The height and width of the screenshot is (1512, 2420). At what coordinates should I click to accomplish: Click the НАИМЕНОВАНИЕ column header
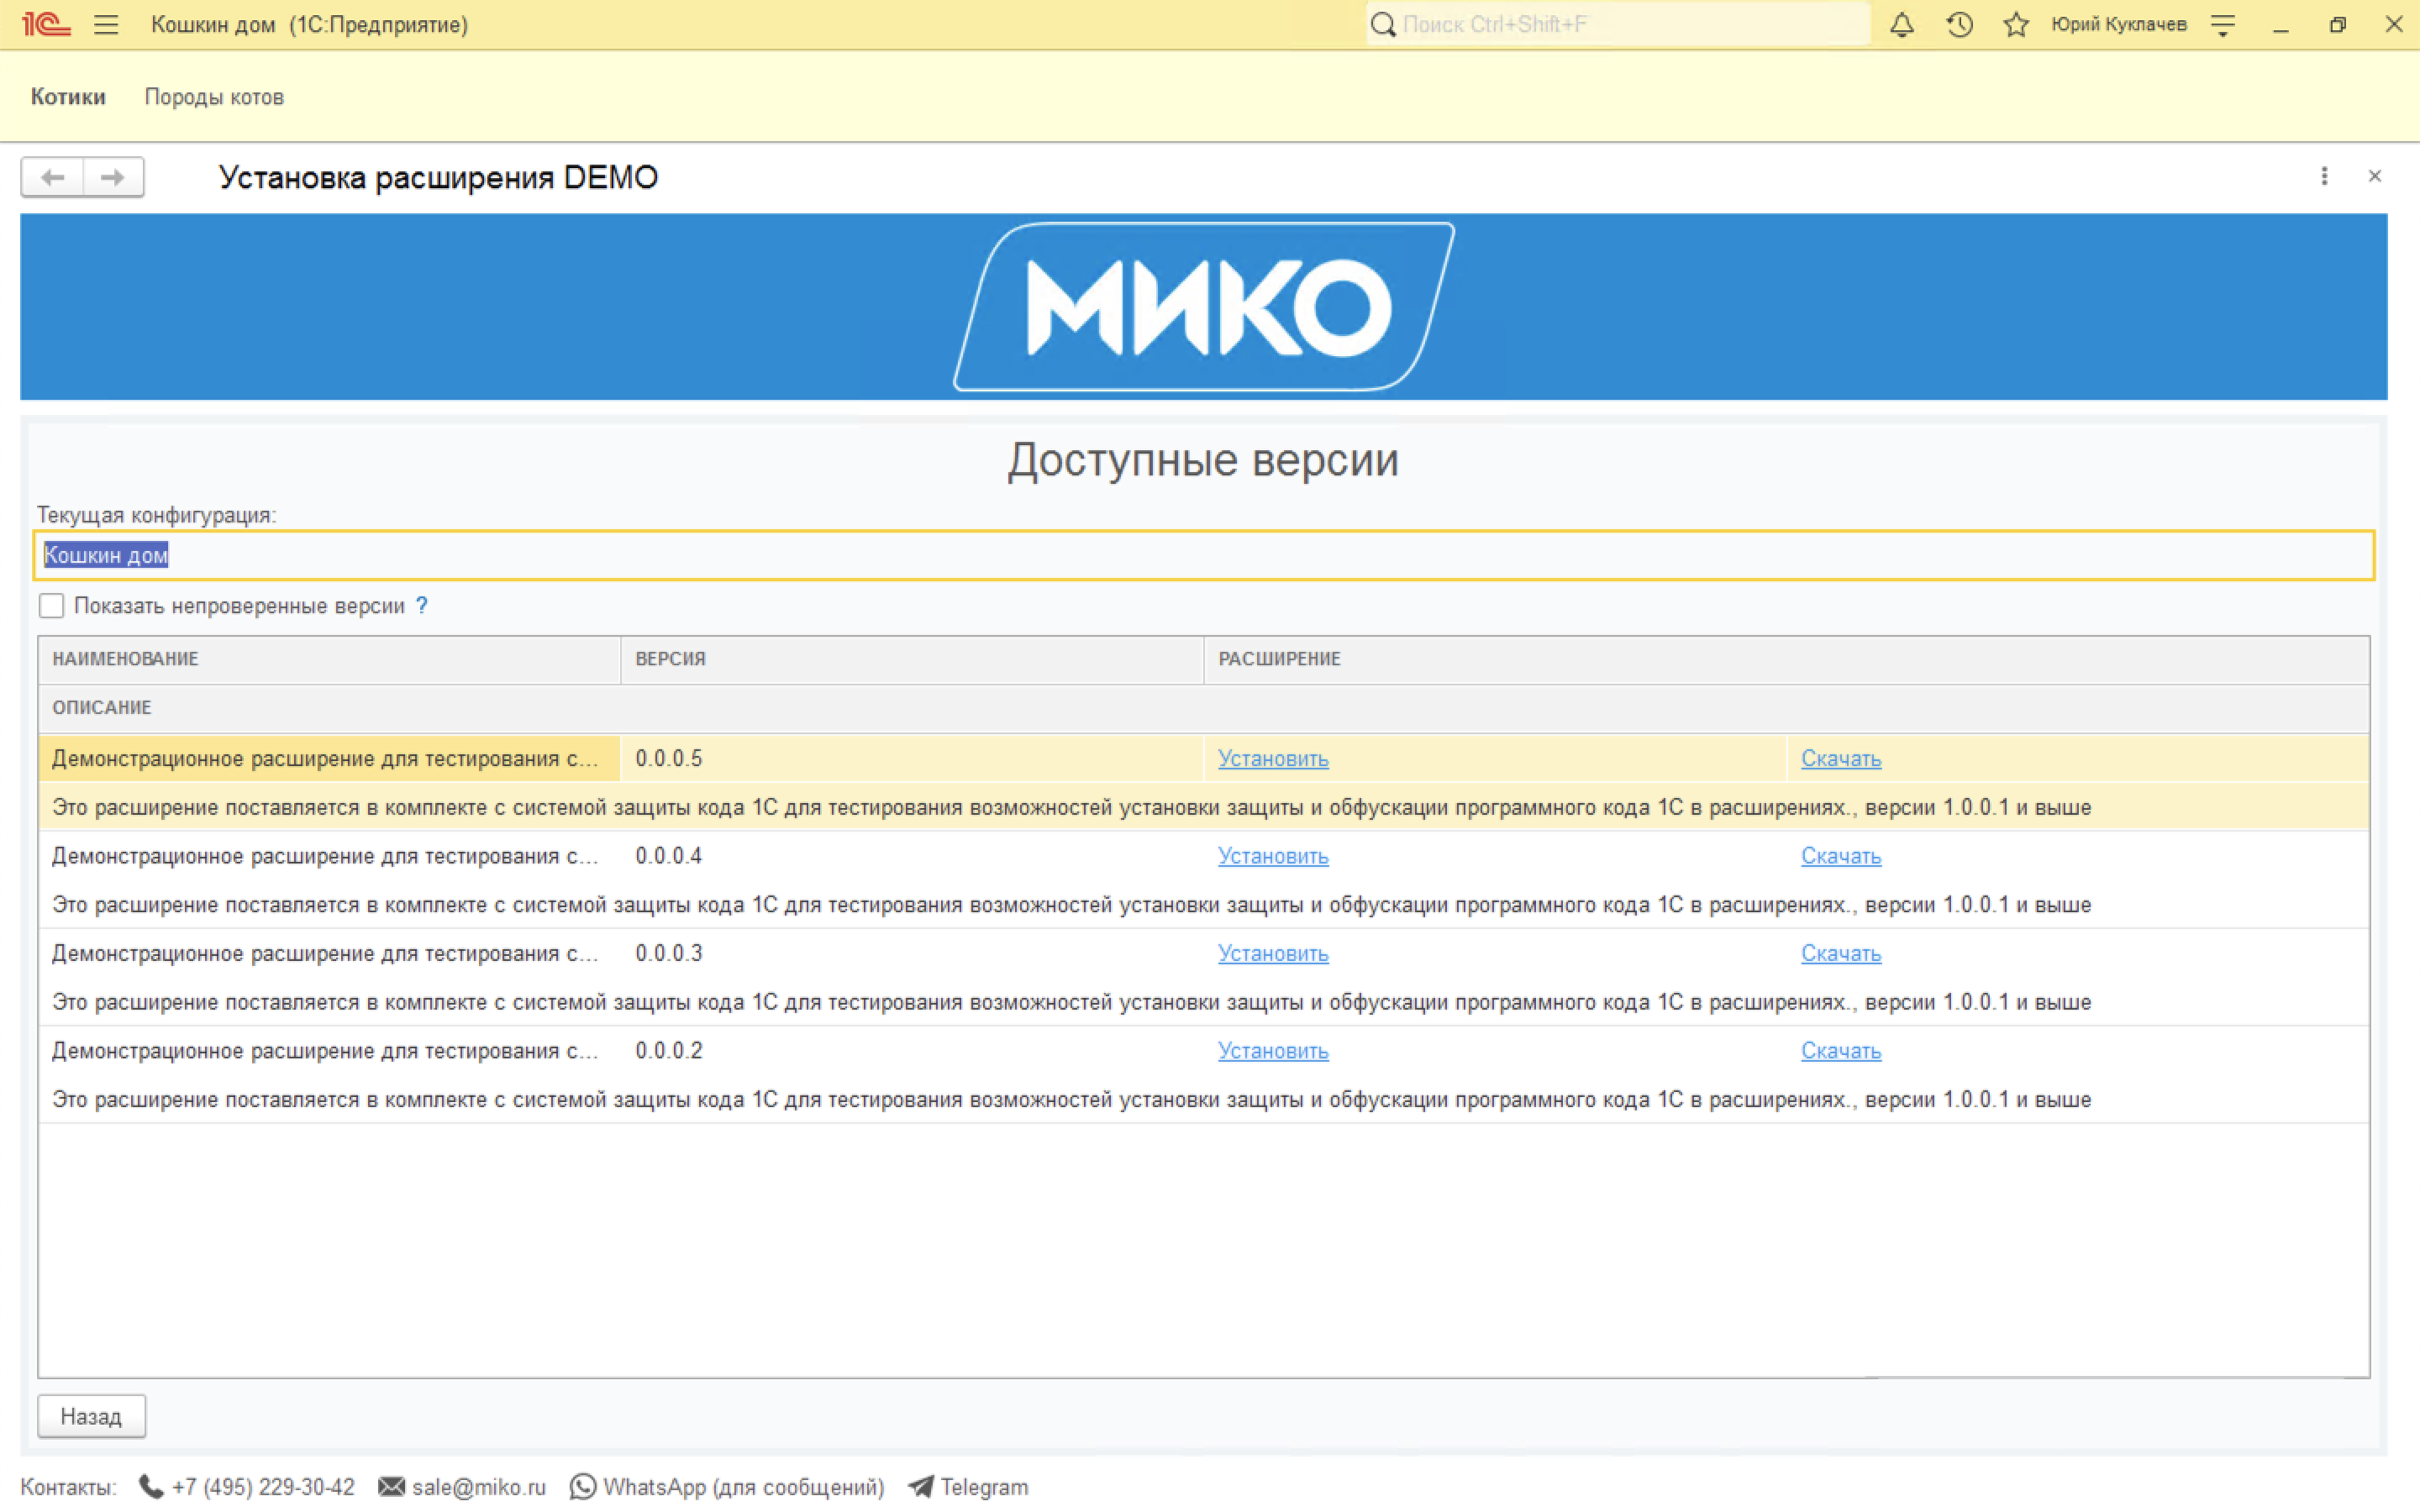329,659
